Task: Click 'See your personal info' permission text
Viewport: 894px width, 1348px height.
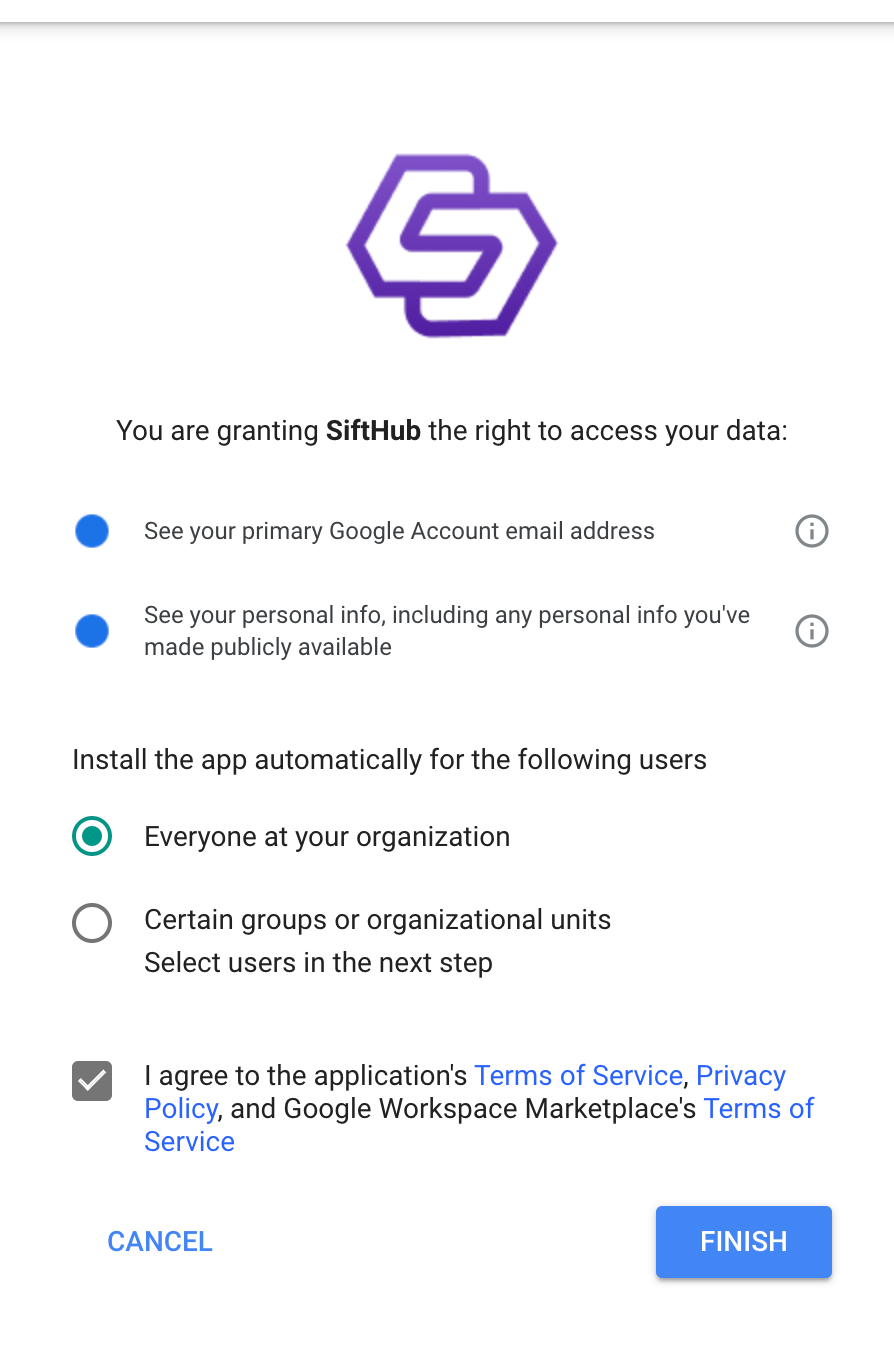Action: (x=446, y=616)
